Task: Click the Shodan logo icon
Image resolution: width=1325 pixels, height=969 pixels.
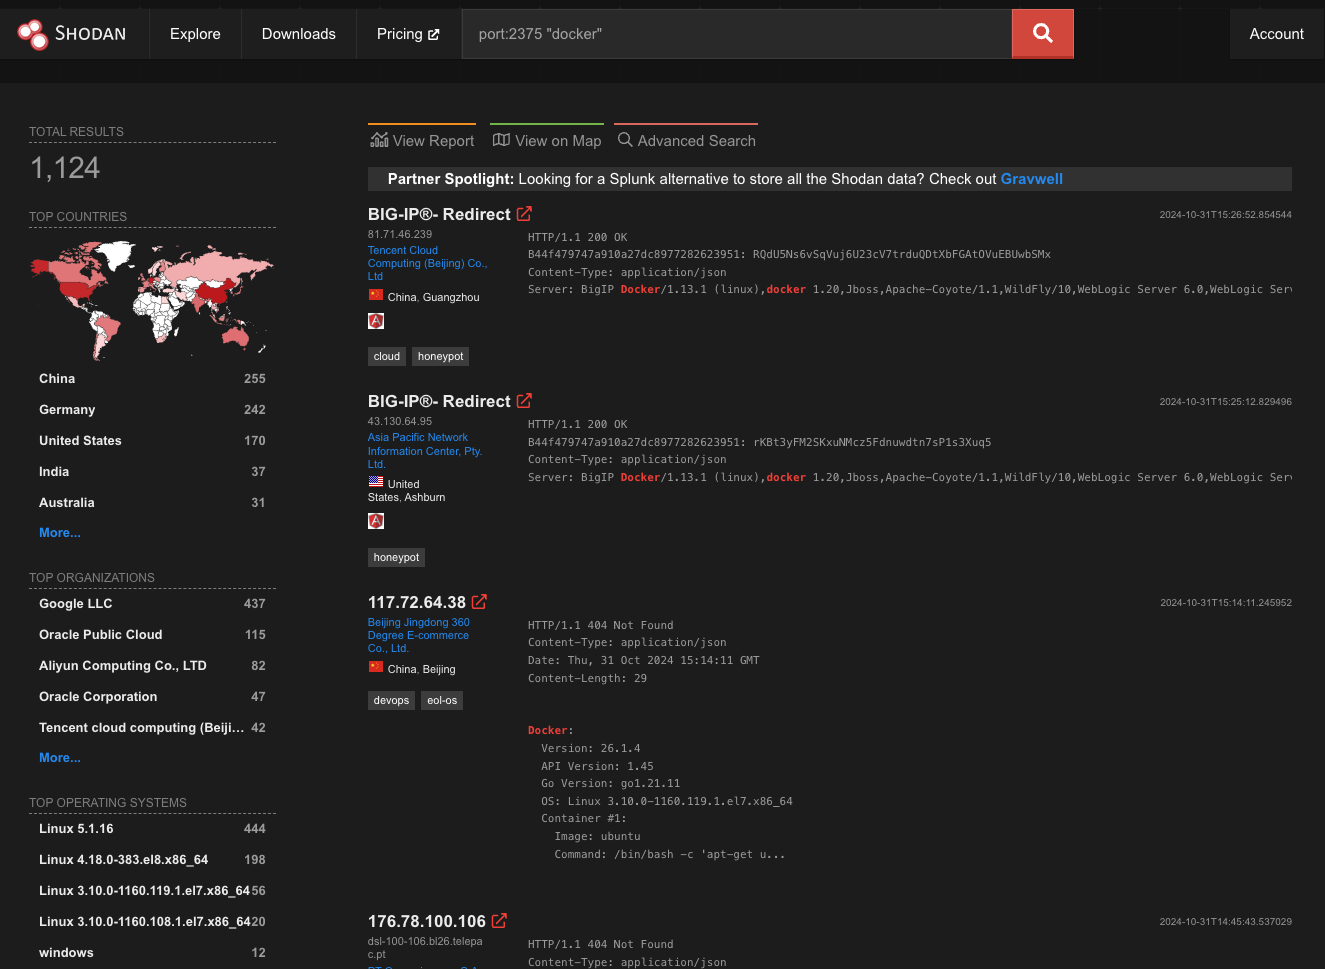Action: [33, 34]
